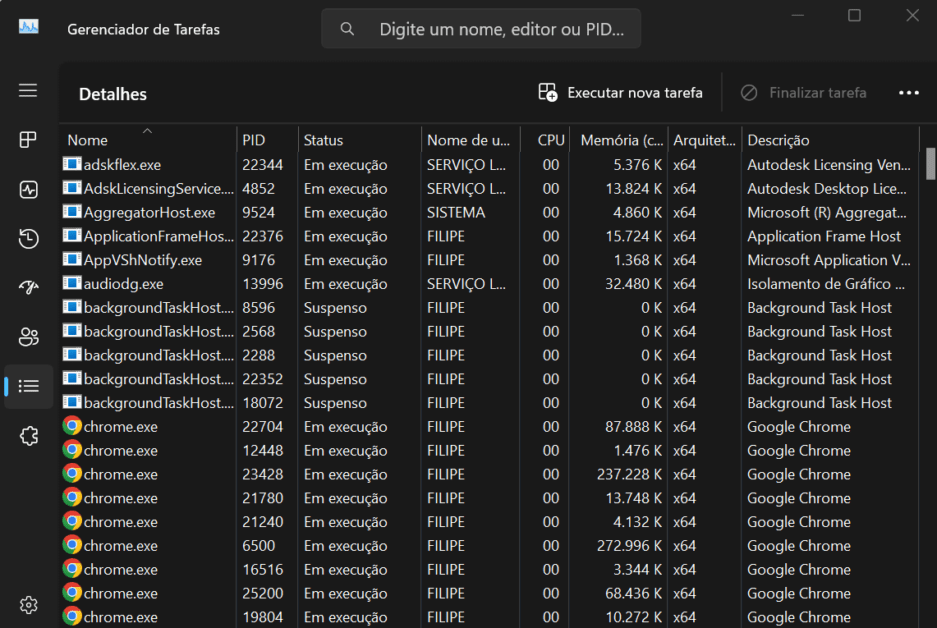Focus the search box for name or PID
The image size is (937, 628).
(x=481, y=29)
